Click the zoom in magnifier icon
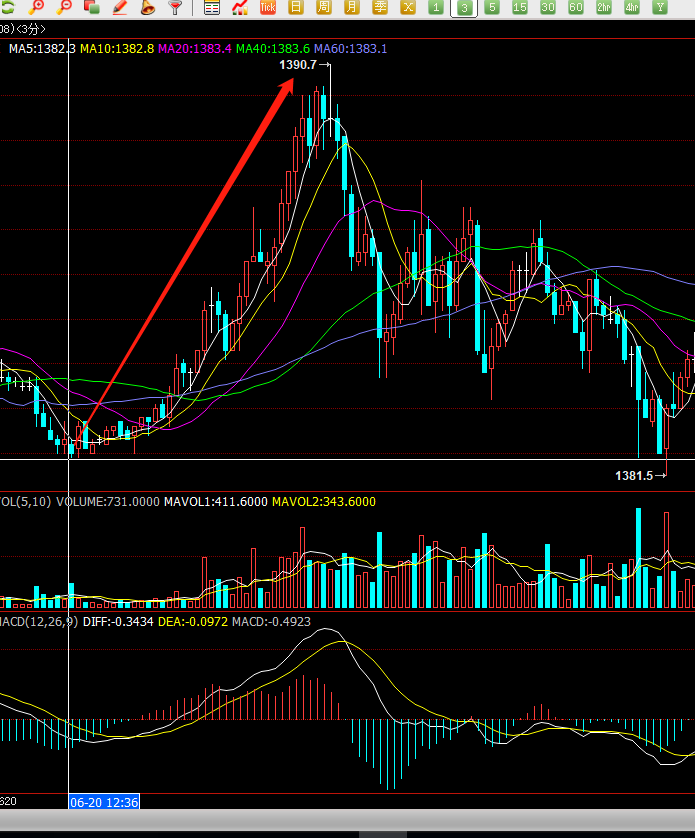This screenshot has height=838, width=695. tap(38, 8)
